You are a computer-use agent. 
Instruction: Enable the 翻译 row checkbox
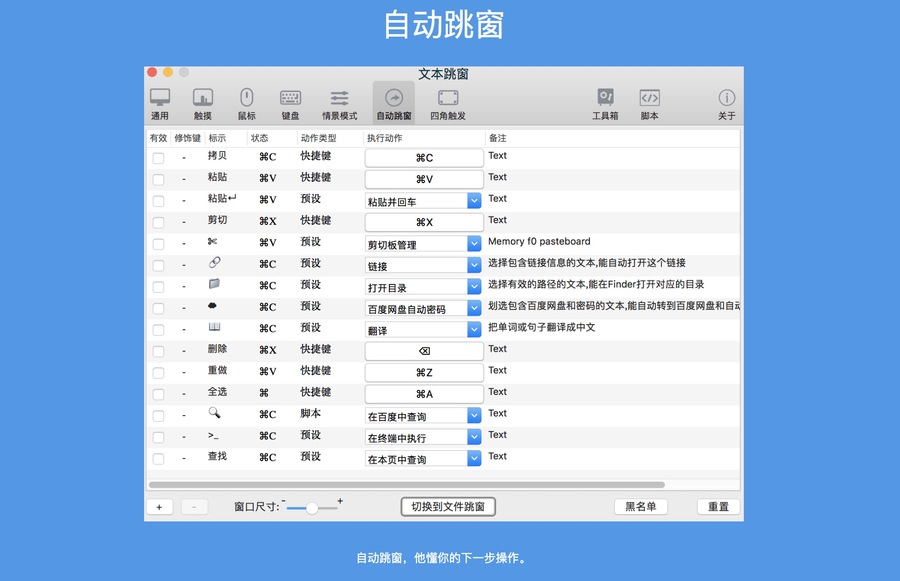pos(158,330)
